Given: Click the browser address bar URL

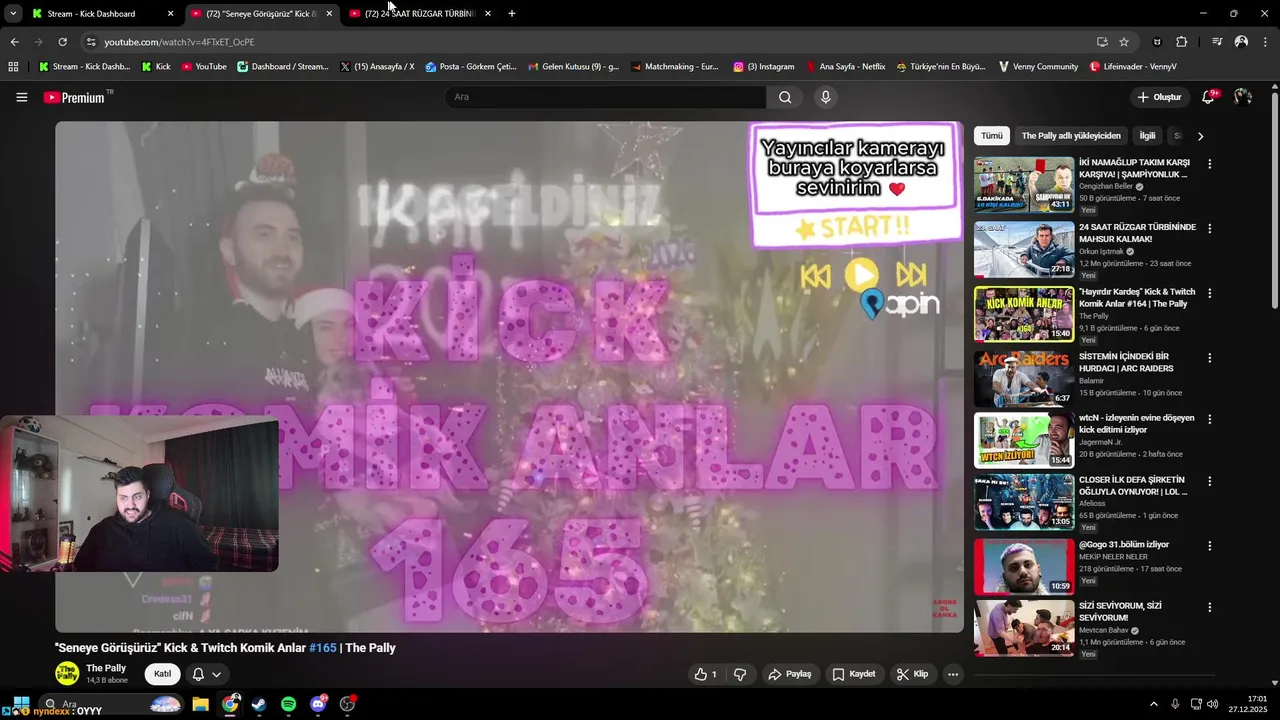Looking at the screenshot, I should click(180, 42).
